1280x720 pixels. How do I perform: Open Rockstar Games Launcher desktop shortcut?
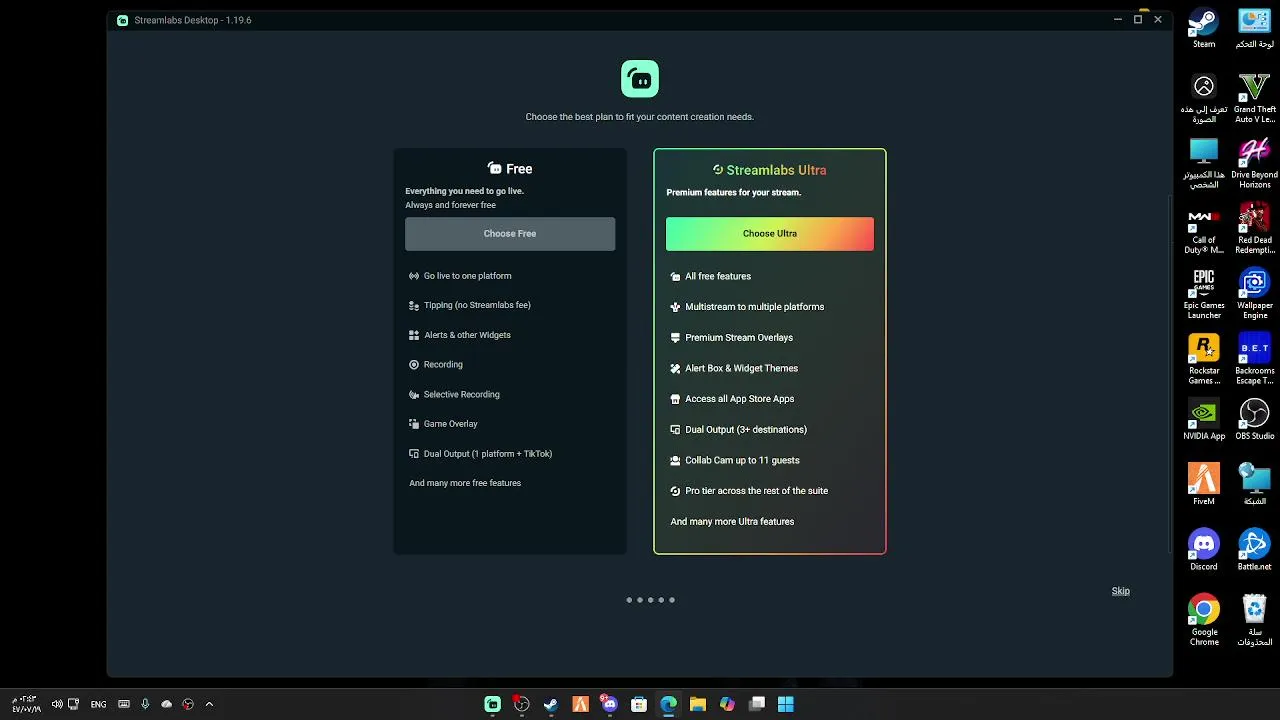1204,359
